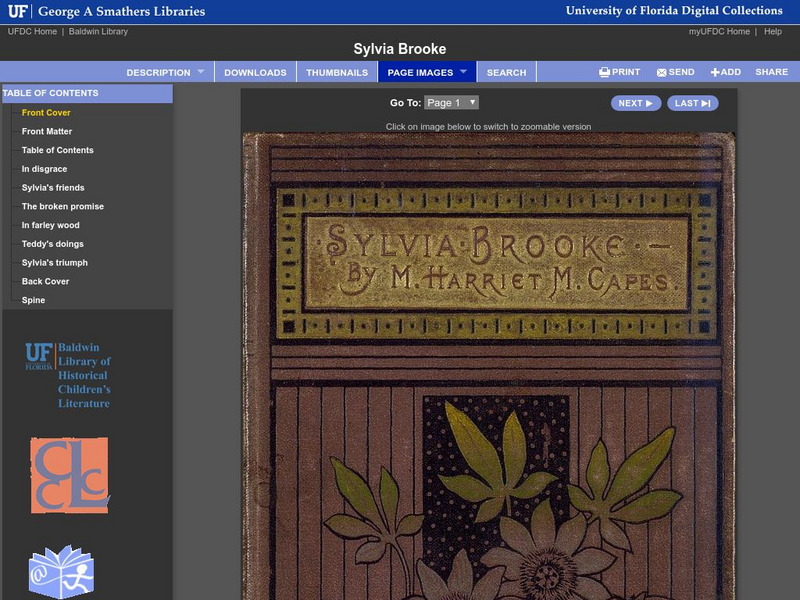Go to UFDC Home

[x=32, y=32]
